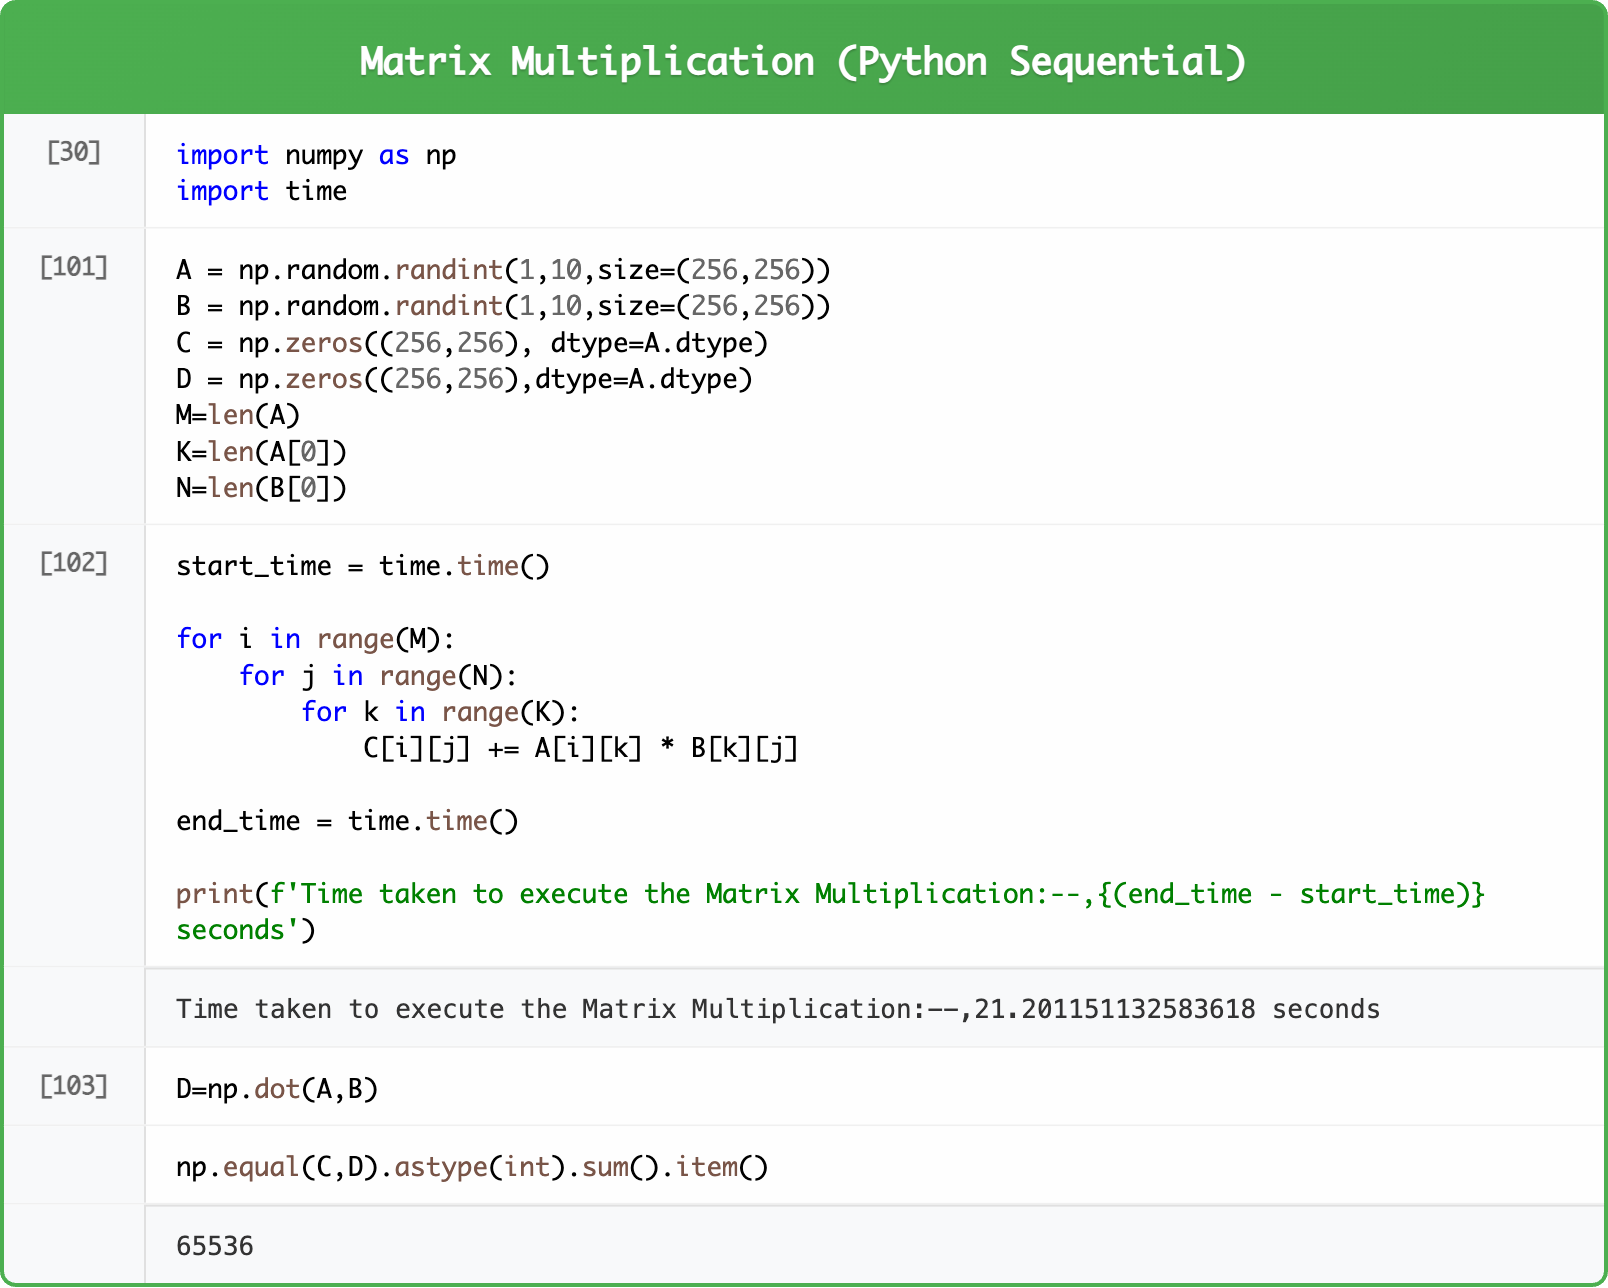
Task: Select cell number [101]
Action: [x=74, y=267]
